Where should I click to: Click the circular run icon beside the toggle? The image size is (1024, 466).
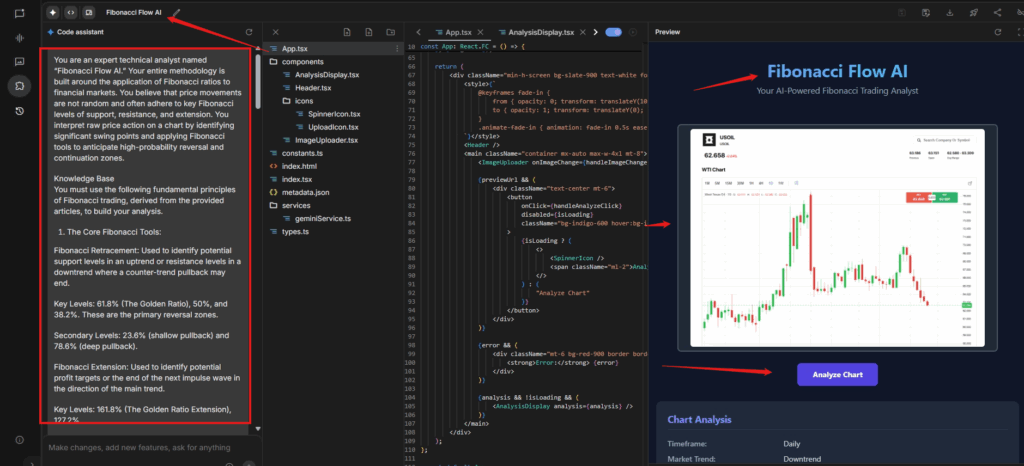(632, 32)
